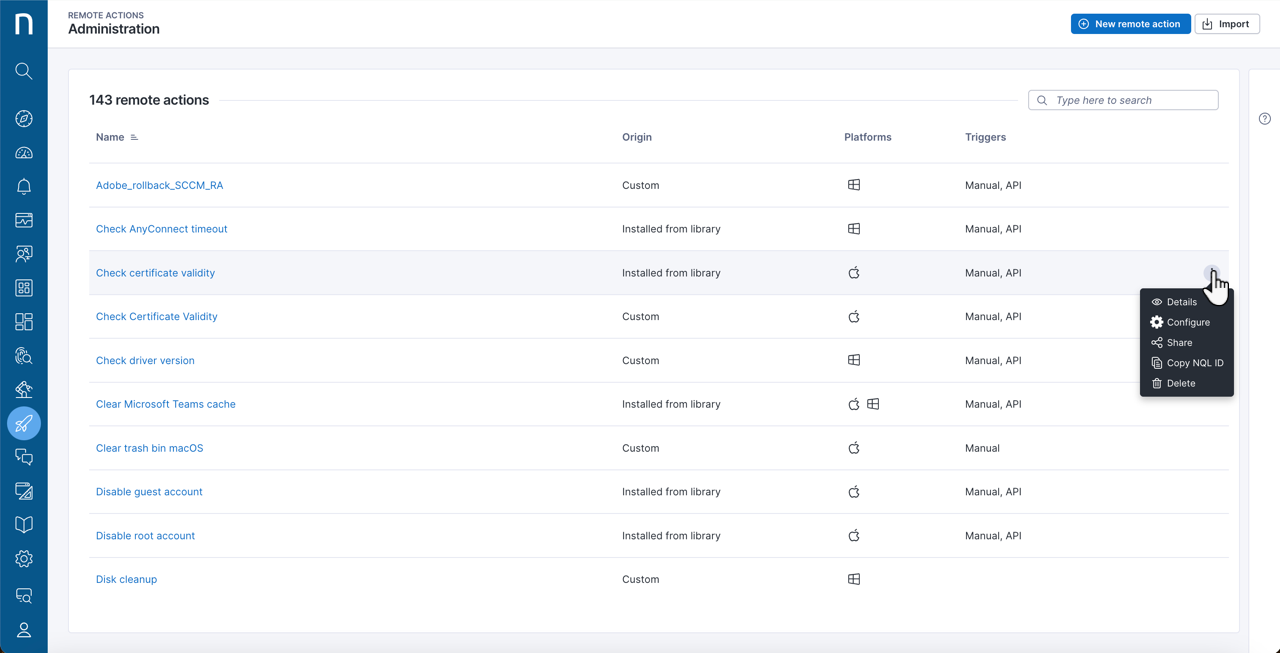Open the alerts bell icon in sidebar

tap(24, 186)
